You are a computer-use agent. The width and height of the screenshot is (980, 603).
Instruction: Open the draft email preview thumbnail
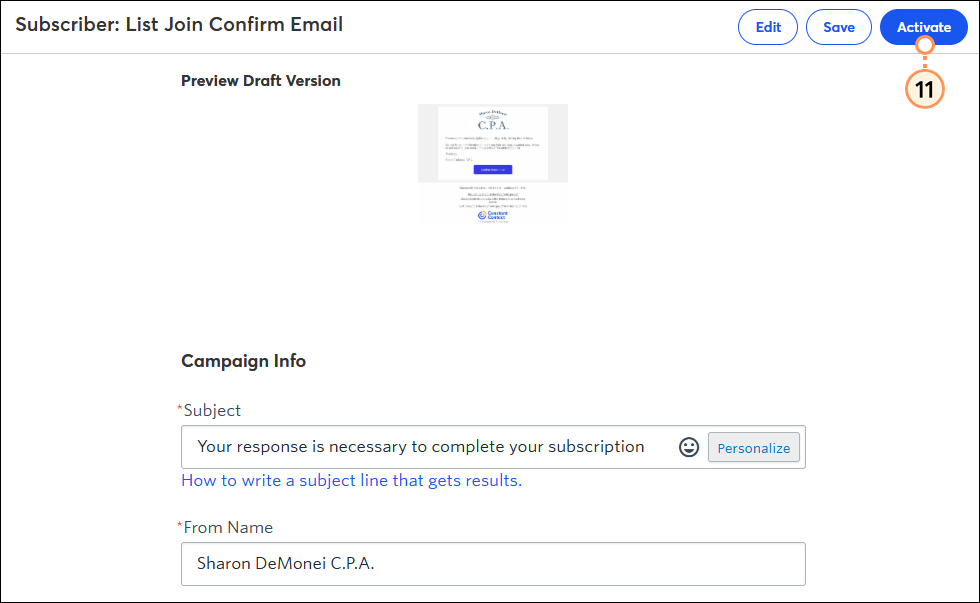tap(493, 164)
